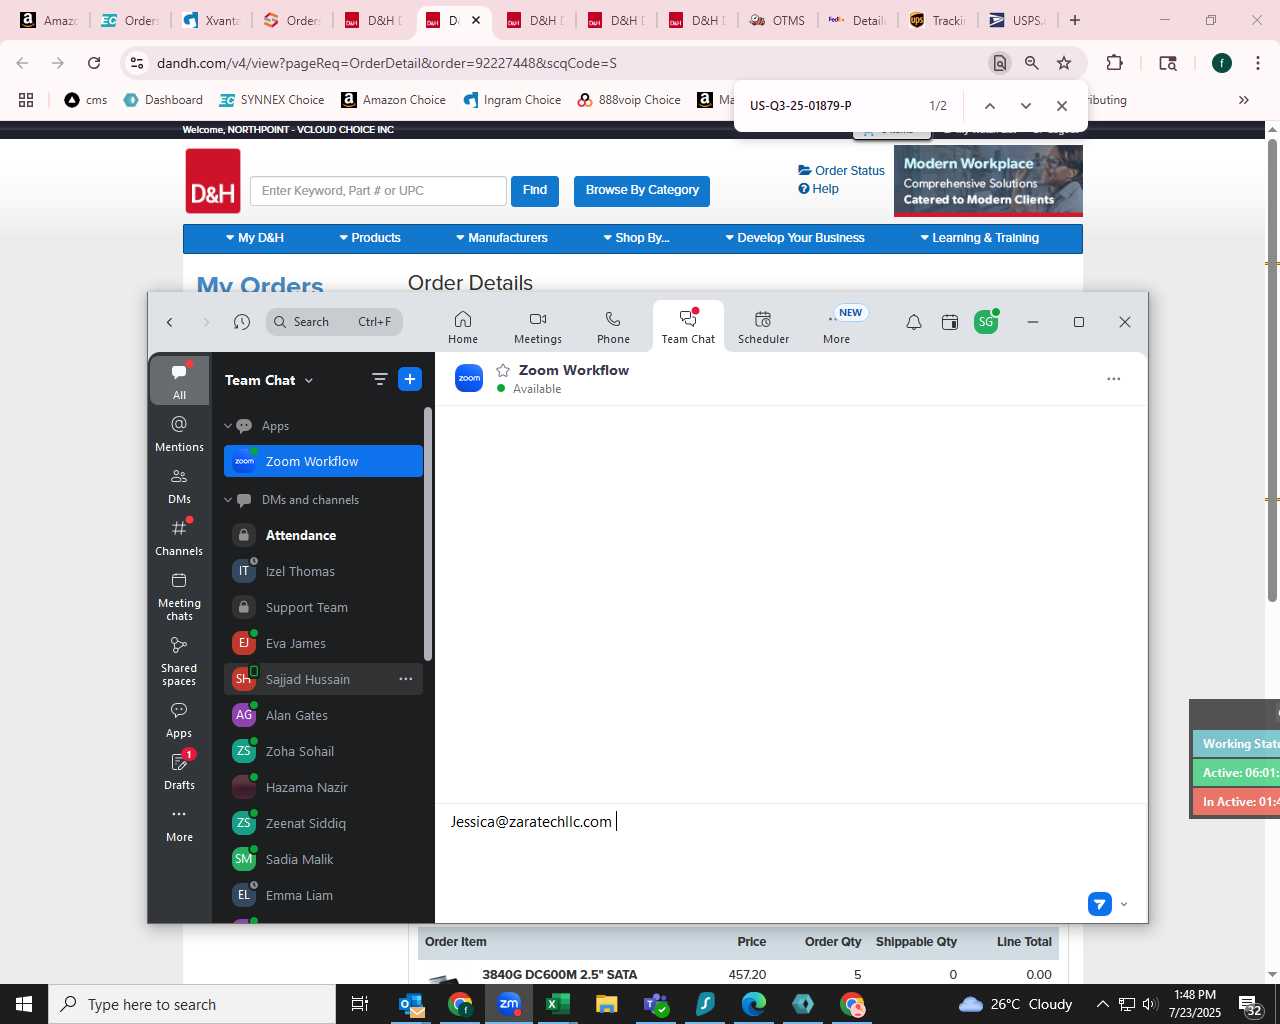Open Zoom notifications bell
Screen dimensions: 1280x1024
click(914, 322)
